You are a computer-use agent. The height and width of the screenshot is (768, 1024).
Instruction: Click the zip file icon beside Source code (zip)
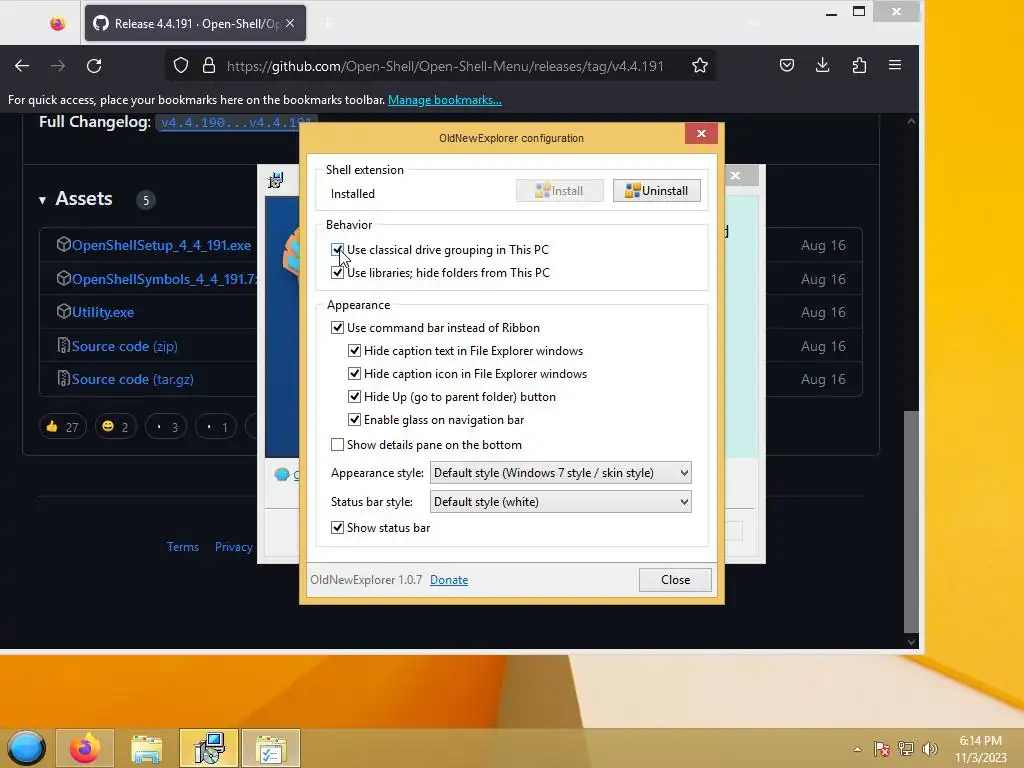[x=63, y=345]
